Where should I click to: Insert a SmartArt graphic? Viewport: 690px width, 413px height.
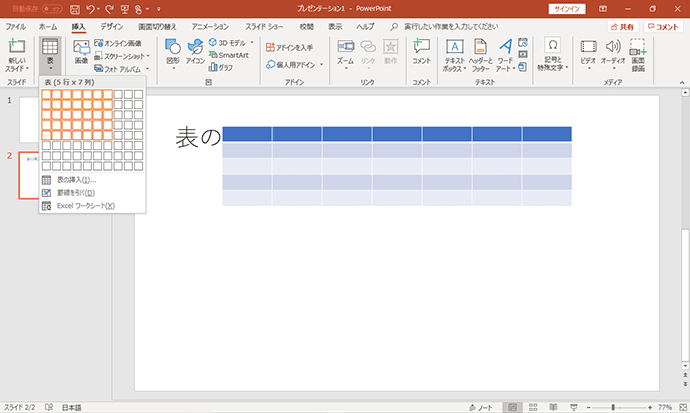coord(229,55)
